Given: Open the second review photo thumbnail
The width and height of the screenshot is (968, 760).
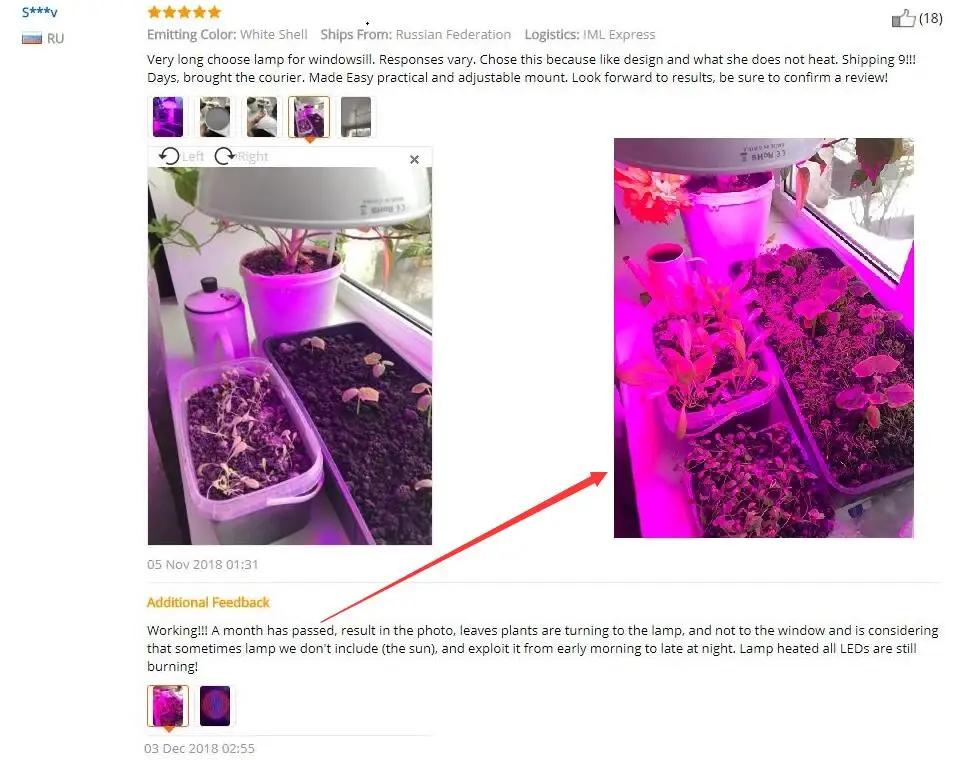Looking at the screenshot, I should tap(215, 117).
